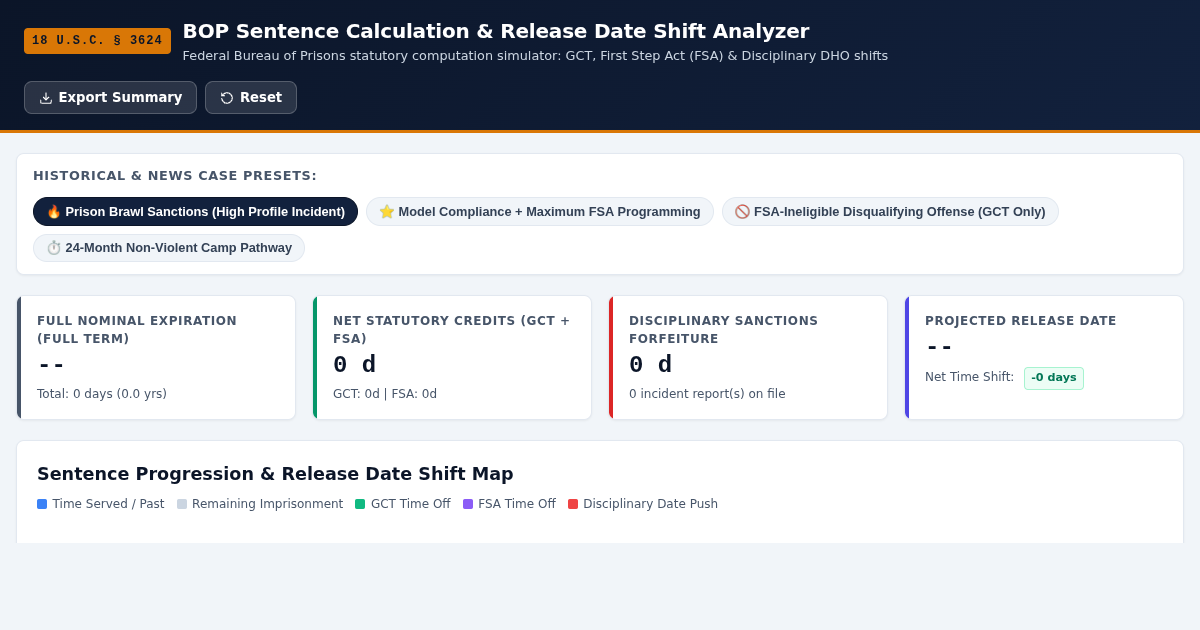Click the -0 days net shift badge

click(1054, 378)
